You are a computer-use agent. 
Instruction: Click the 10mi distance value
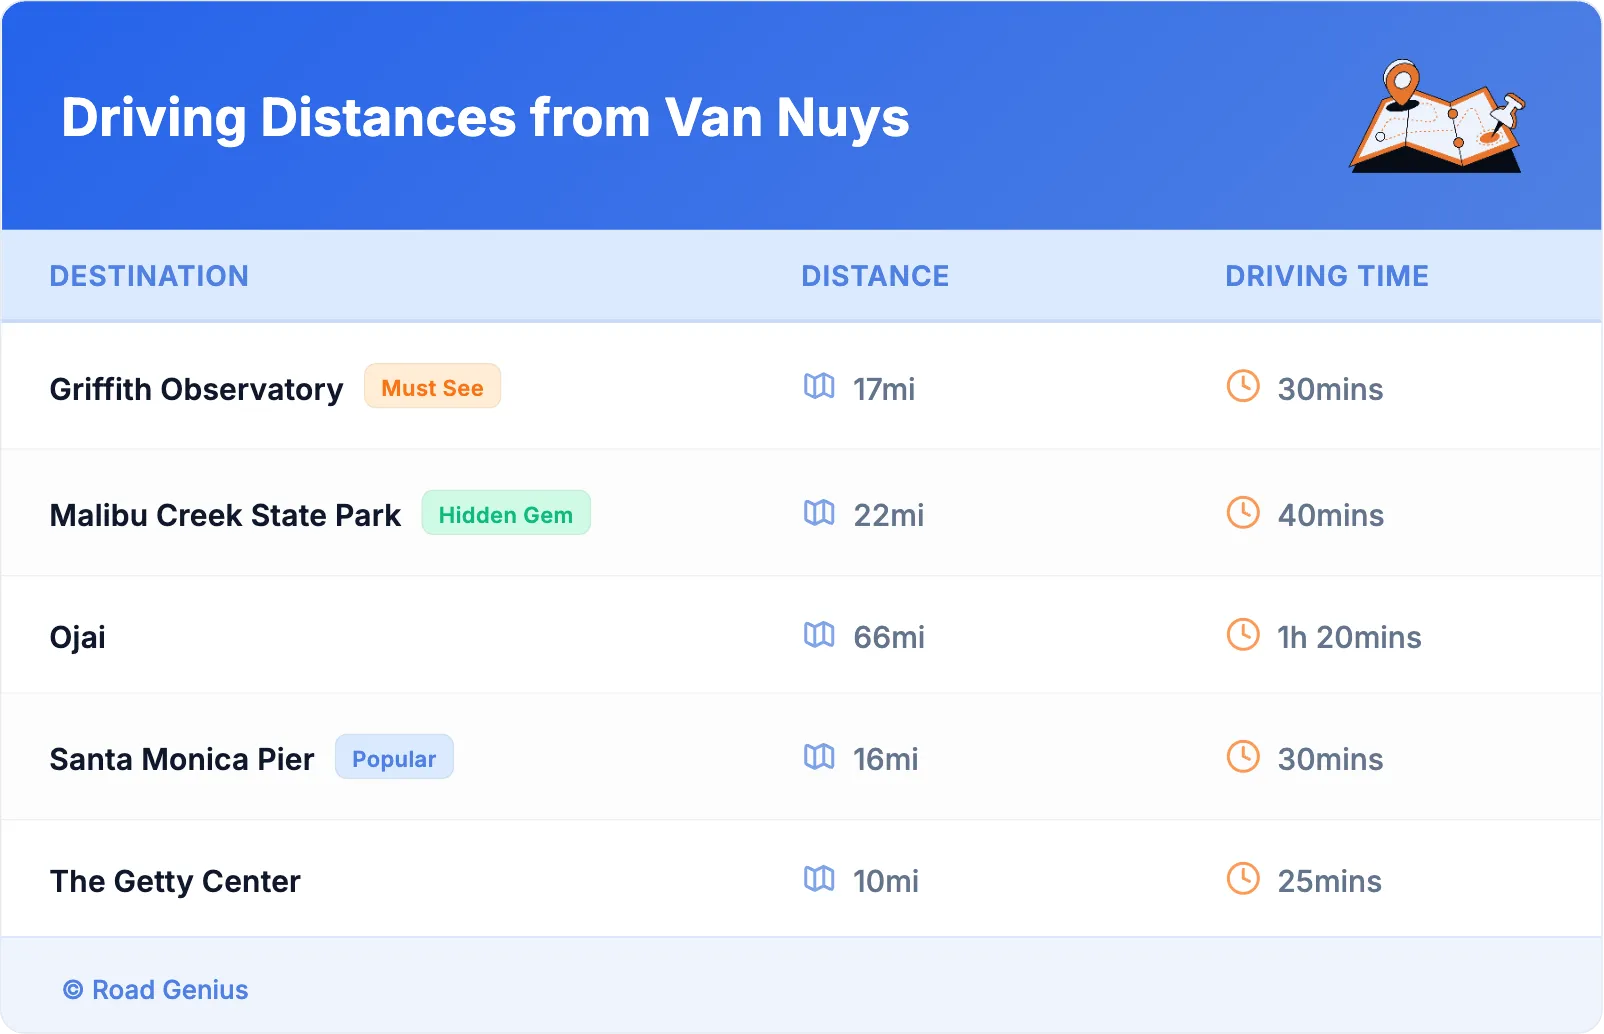(886, 881)
